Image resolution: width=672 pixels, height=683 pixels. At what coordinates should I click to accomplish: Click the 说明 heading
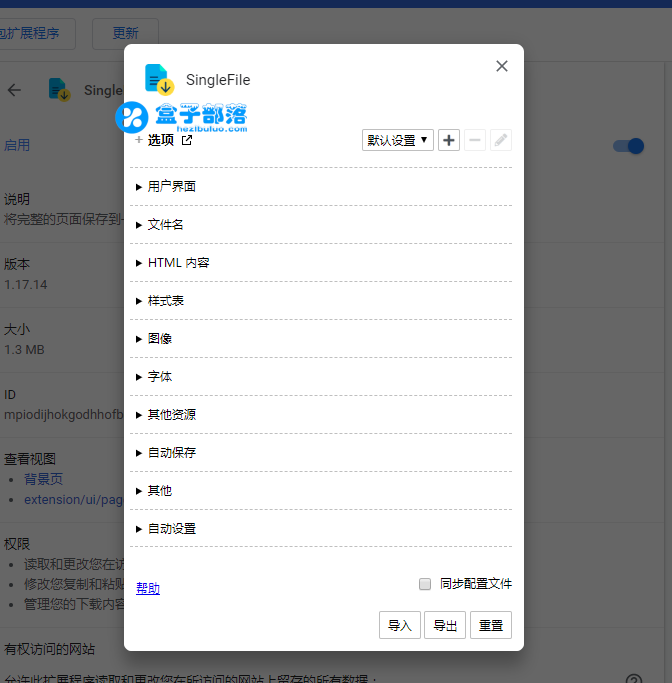coord(17,199)
